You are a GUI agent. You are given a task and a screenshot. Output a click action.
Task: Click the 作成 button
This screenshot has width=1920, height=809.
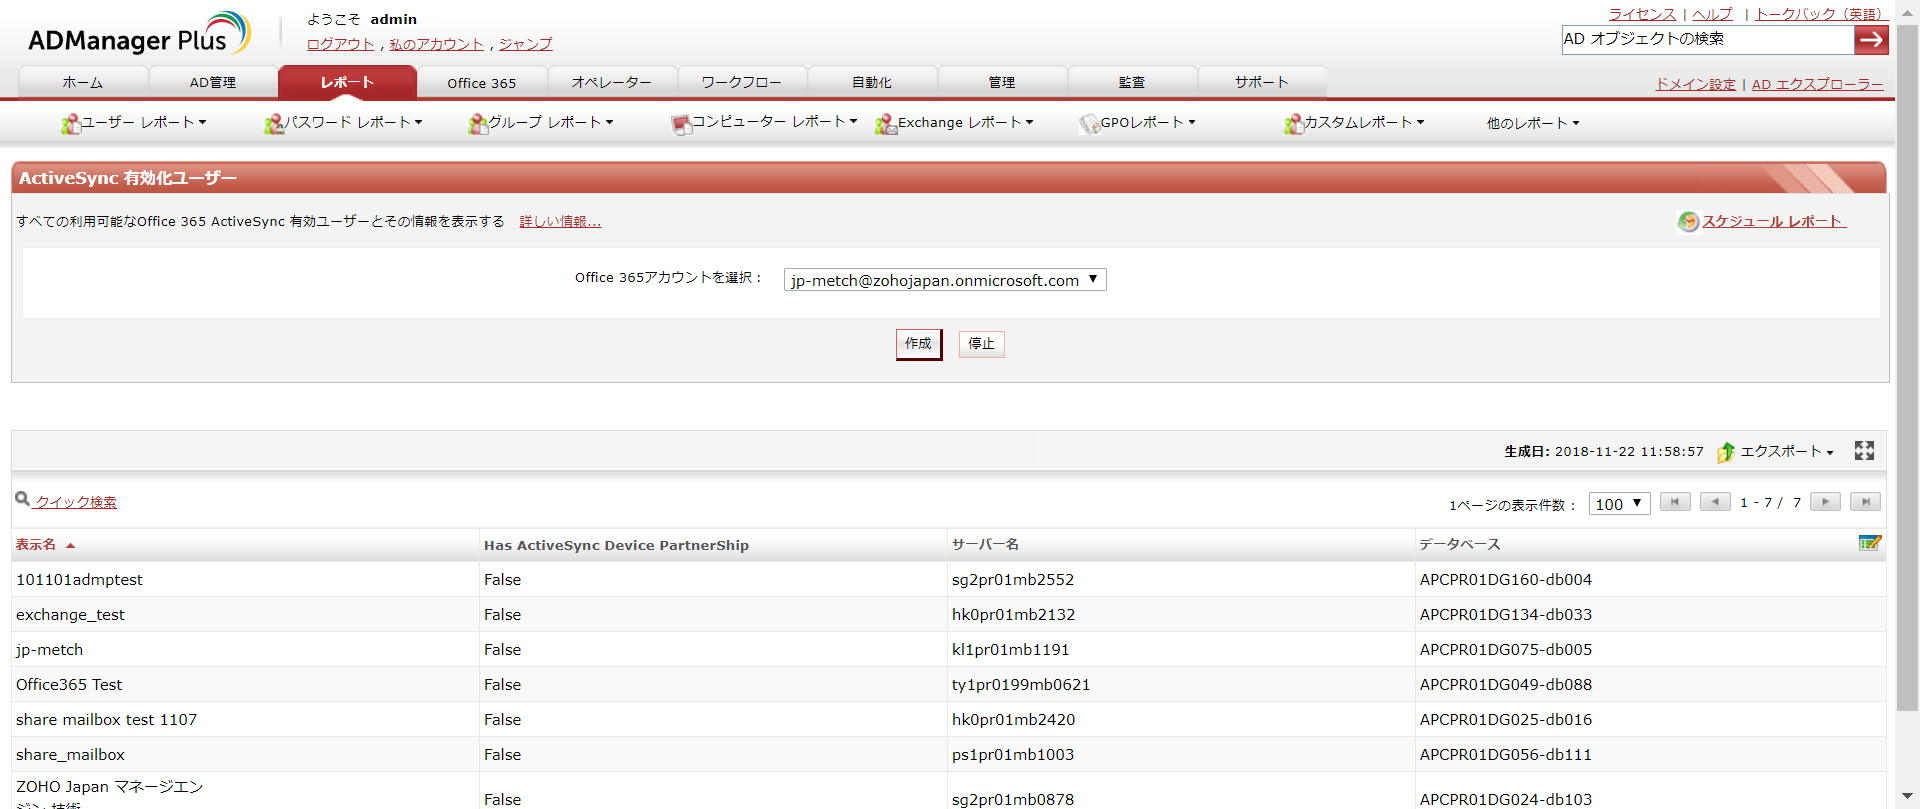pyautogui.click(x=919, y=344)
